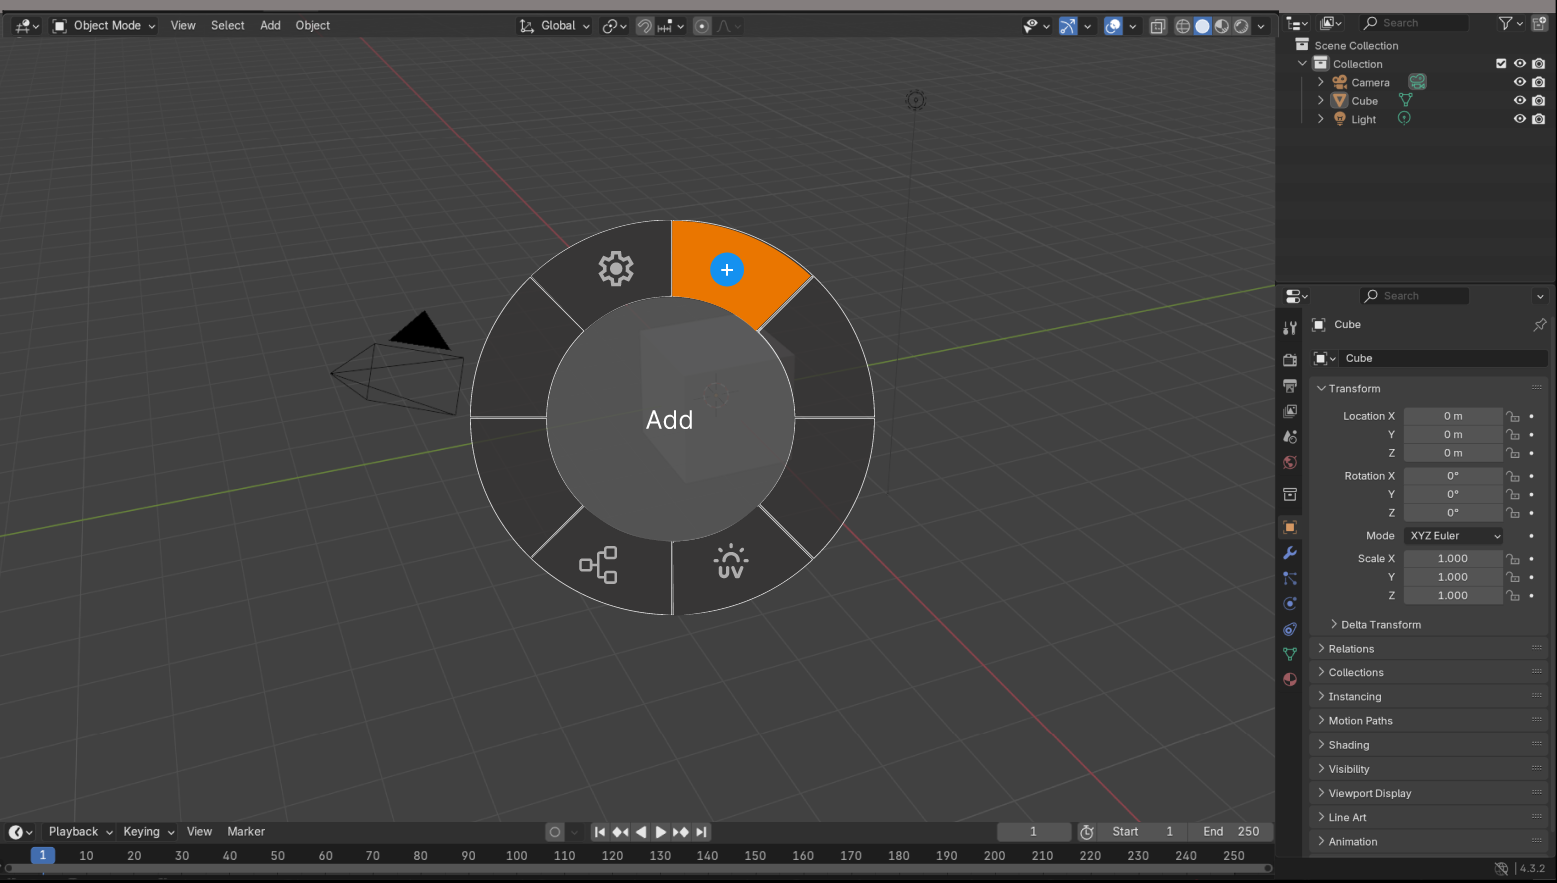Expand the Camera item in the outliner
Viewport: 1557px width, 883px height.
tap(1320, 82)
